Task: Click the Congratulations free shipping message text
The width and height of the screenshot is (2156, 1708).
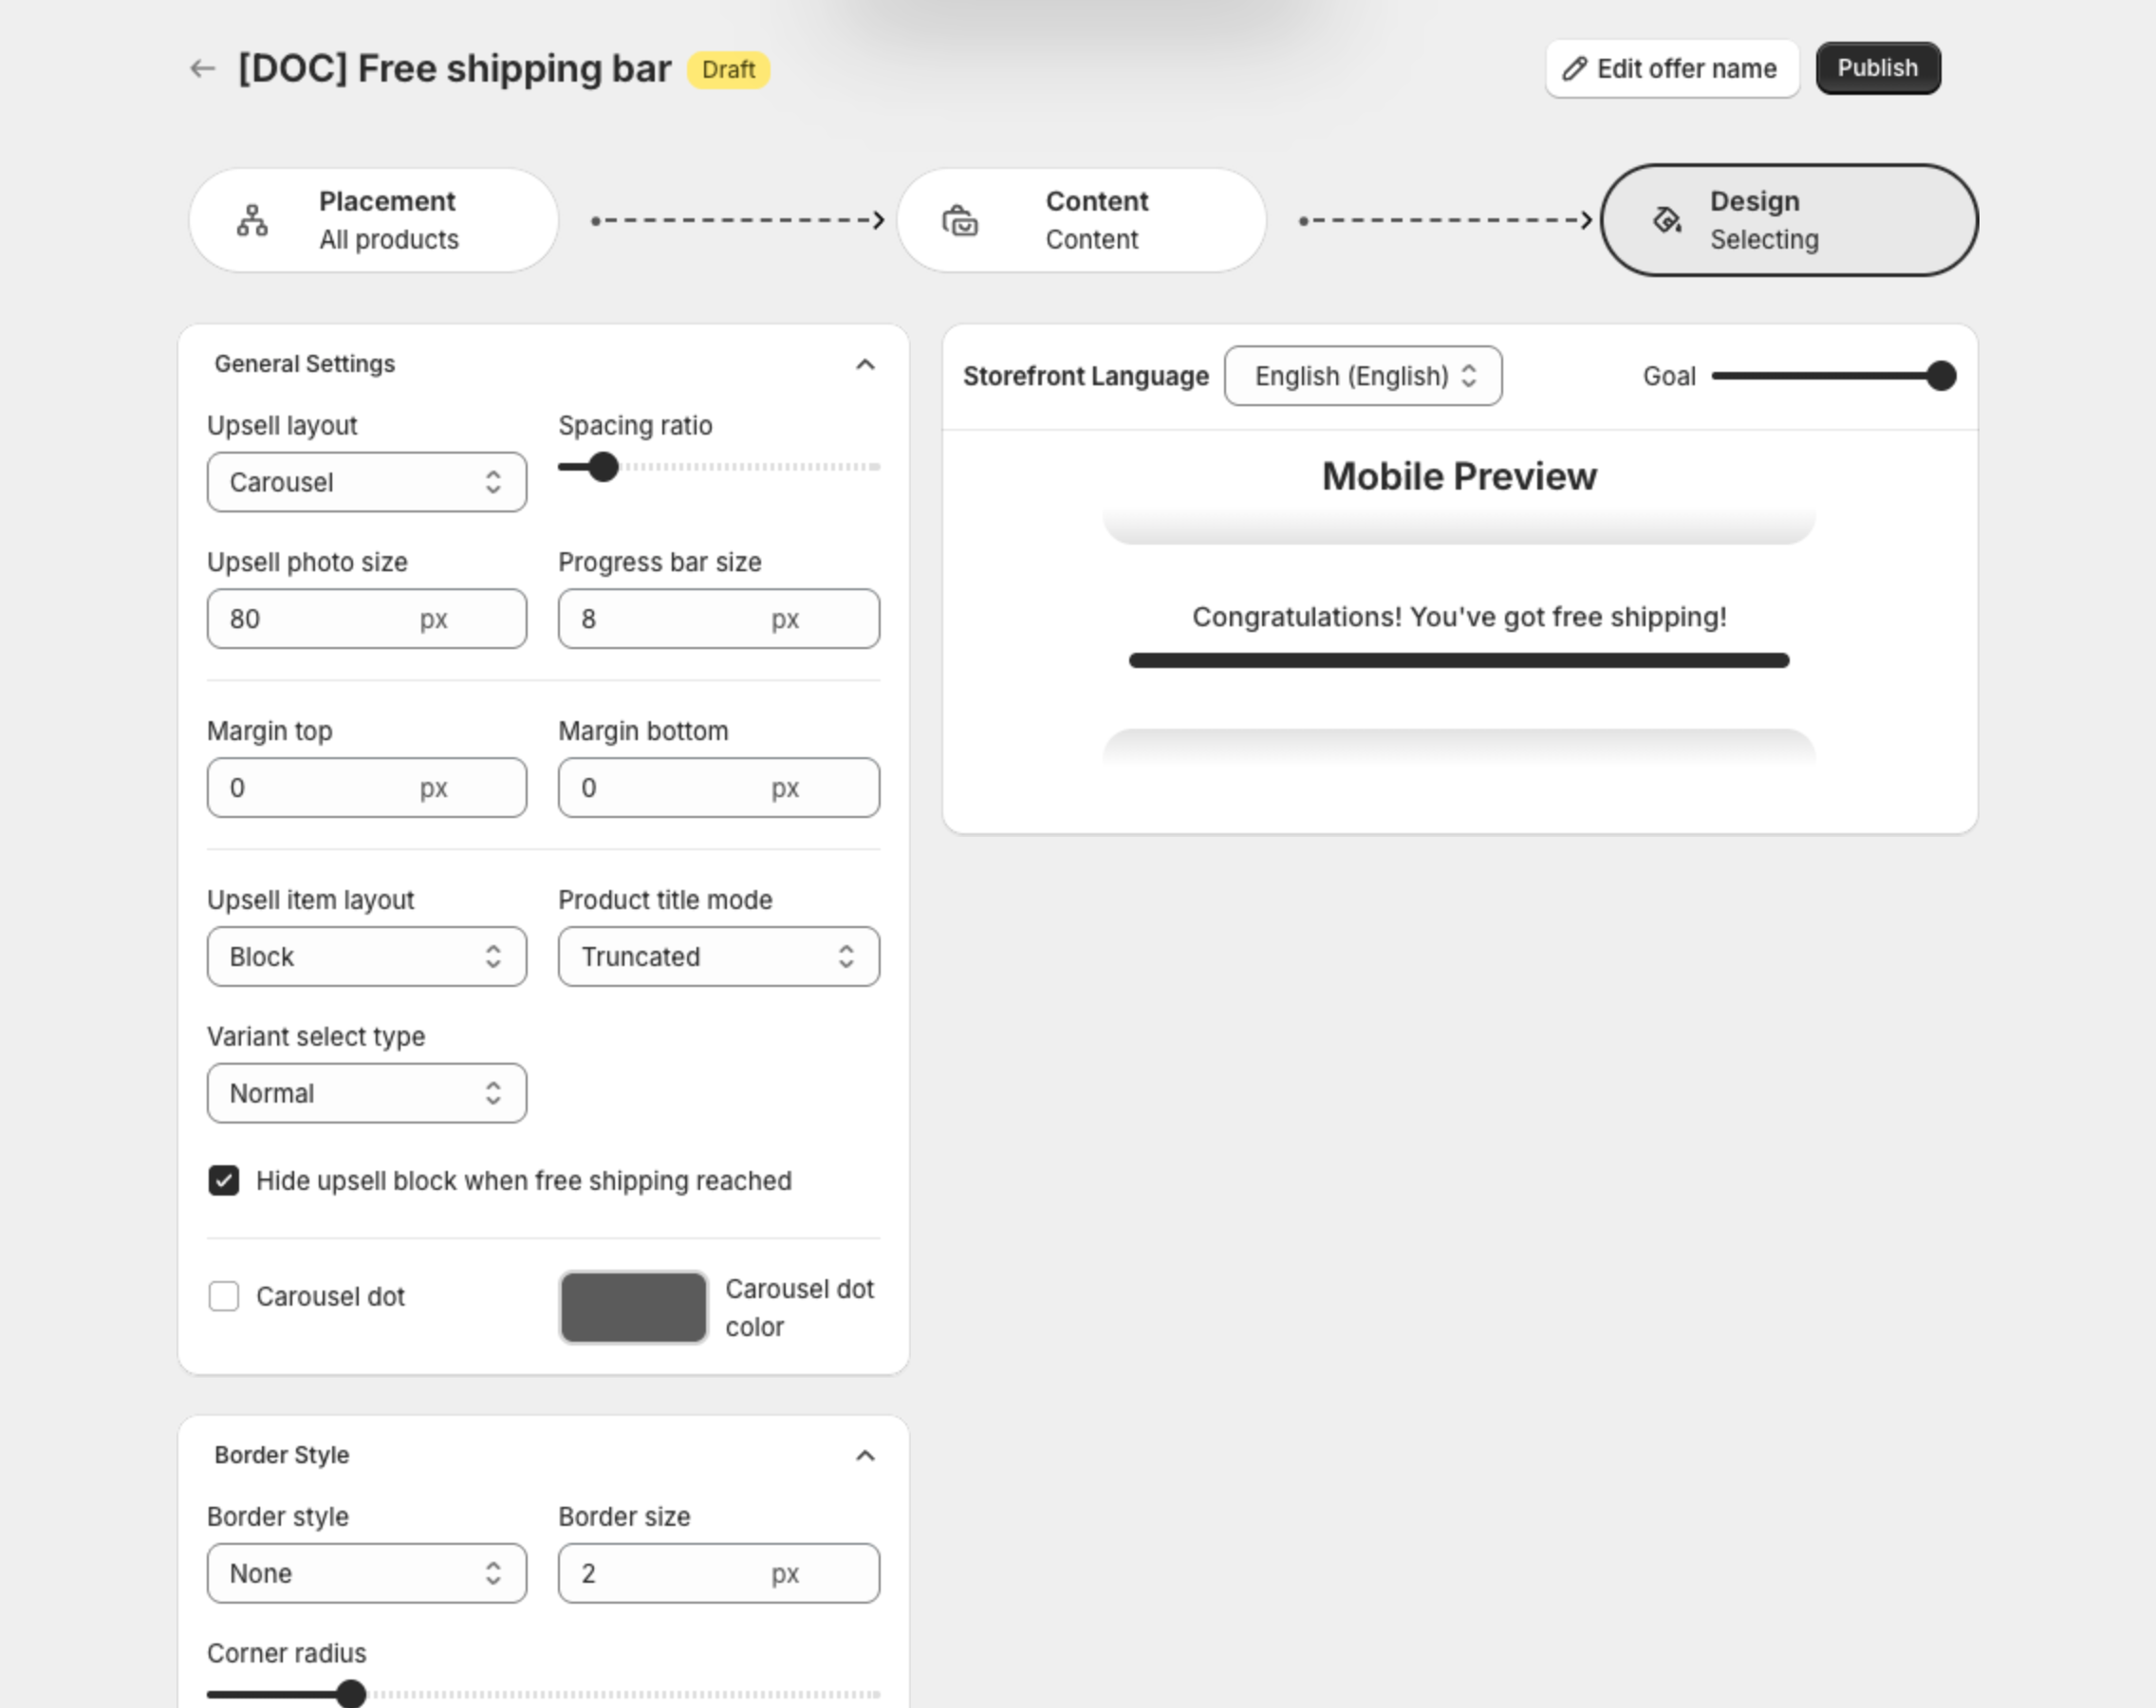Action: coord(1459,617)
